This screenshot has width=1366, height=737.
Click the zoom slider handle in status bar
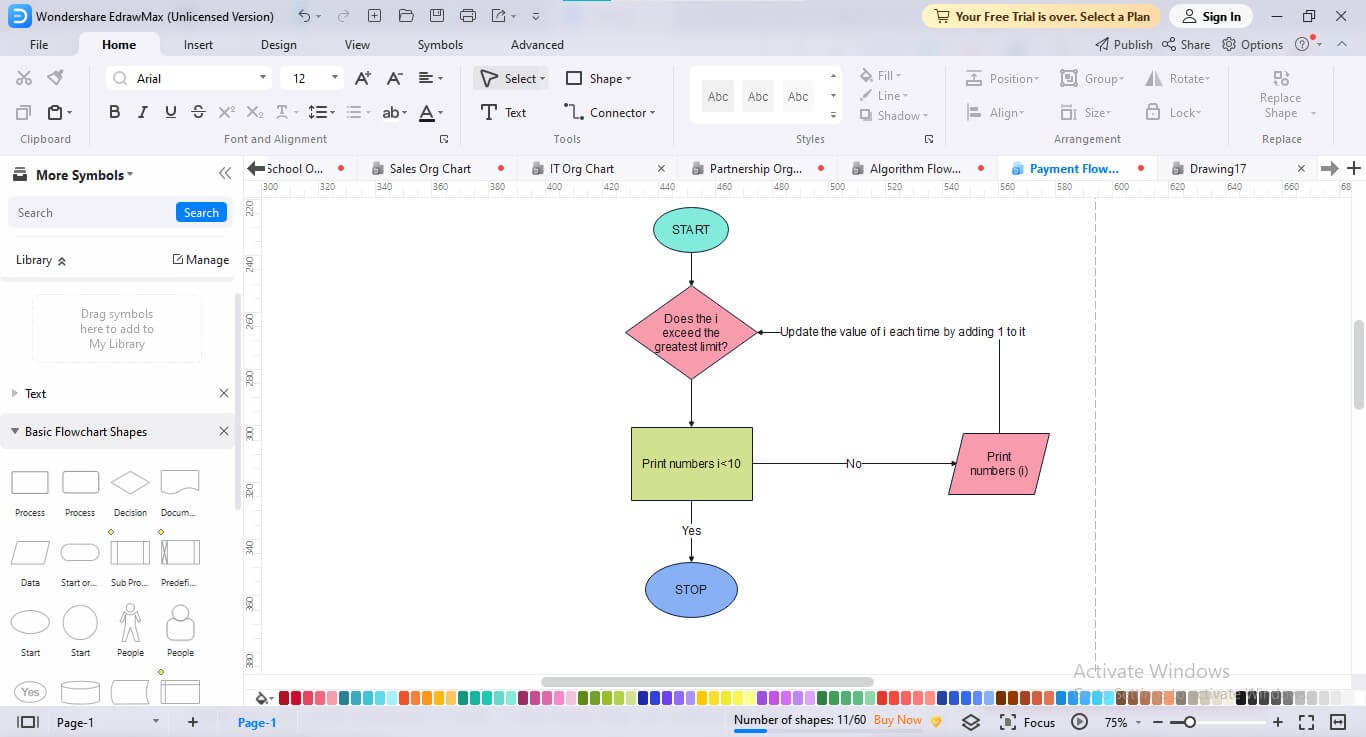[x=1190, y=722]
